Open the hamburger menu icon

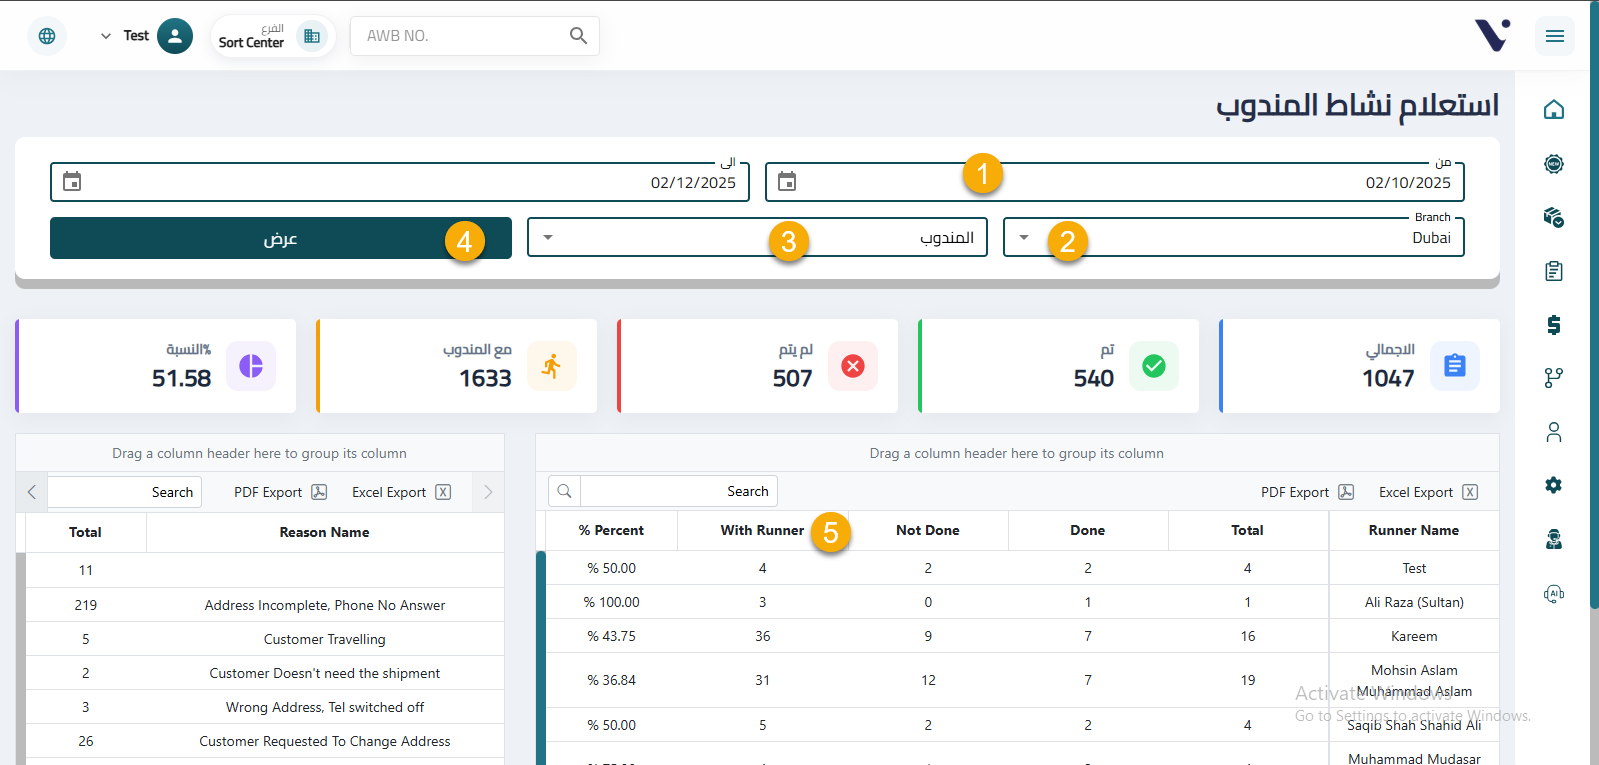(1554, 36)
